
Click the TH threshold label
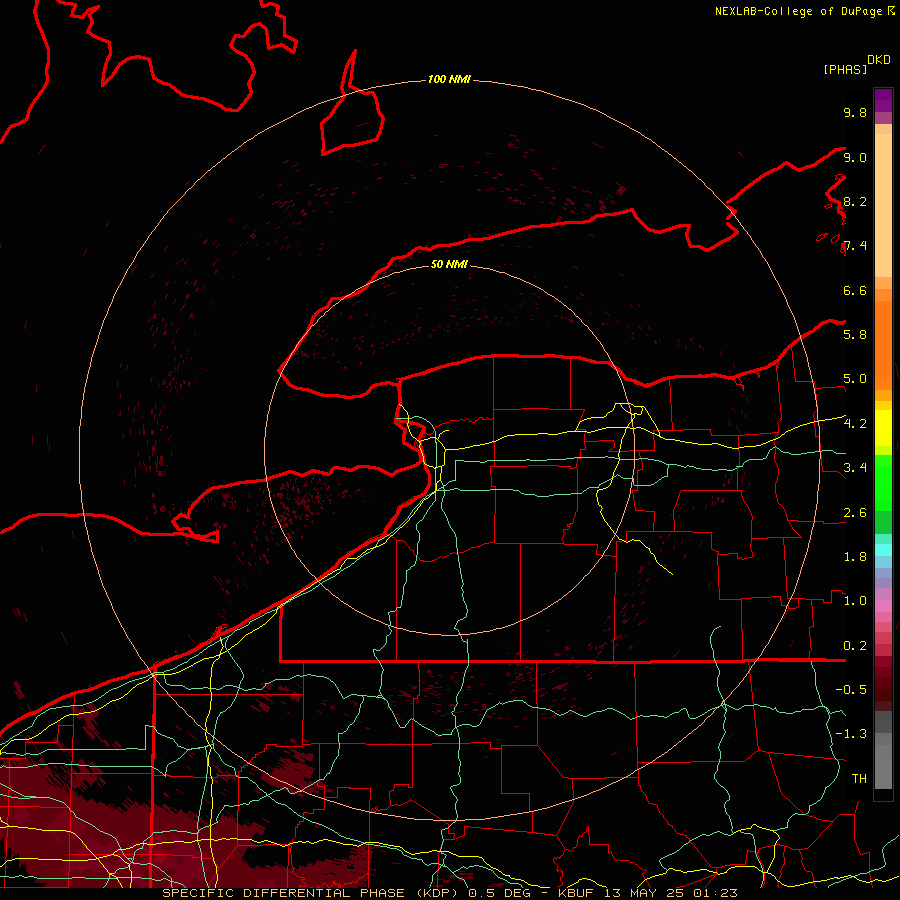[859, 779]
